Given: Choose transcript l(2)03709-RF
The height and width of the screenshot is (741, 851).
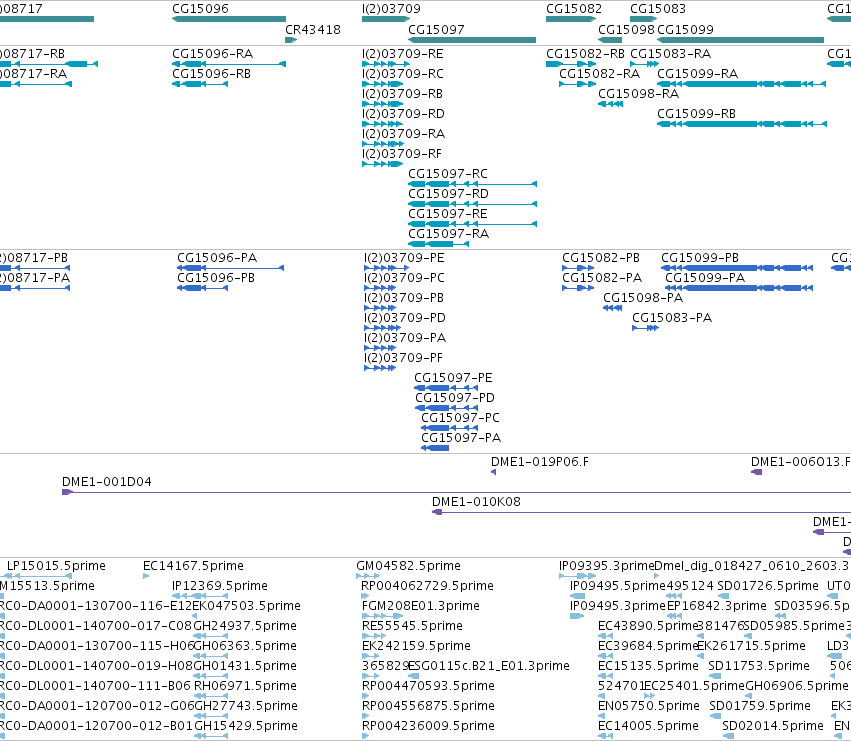Looking at the screenshot, I should click(402, 154).
